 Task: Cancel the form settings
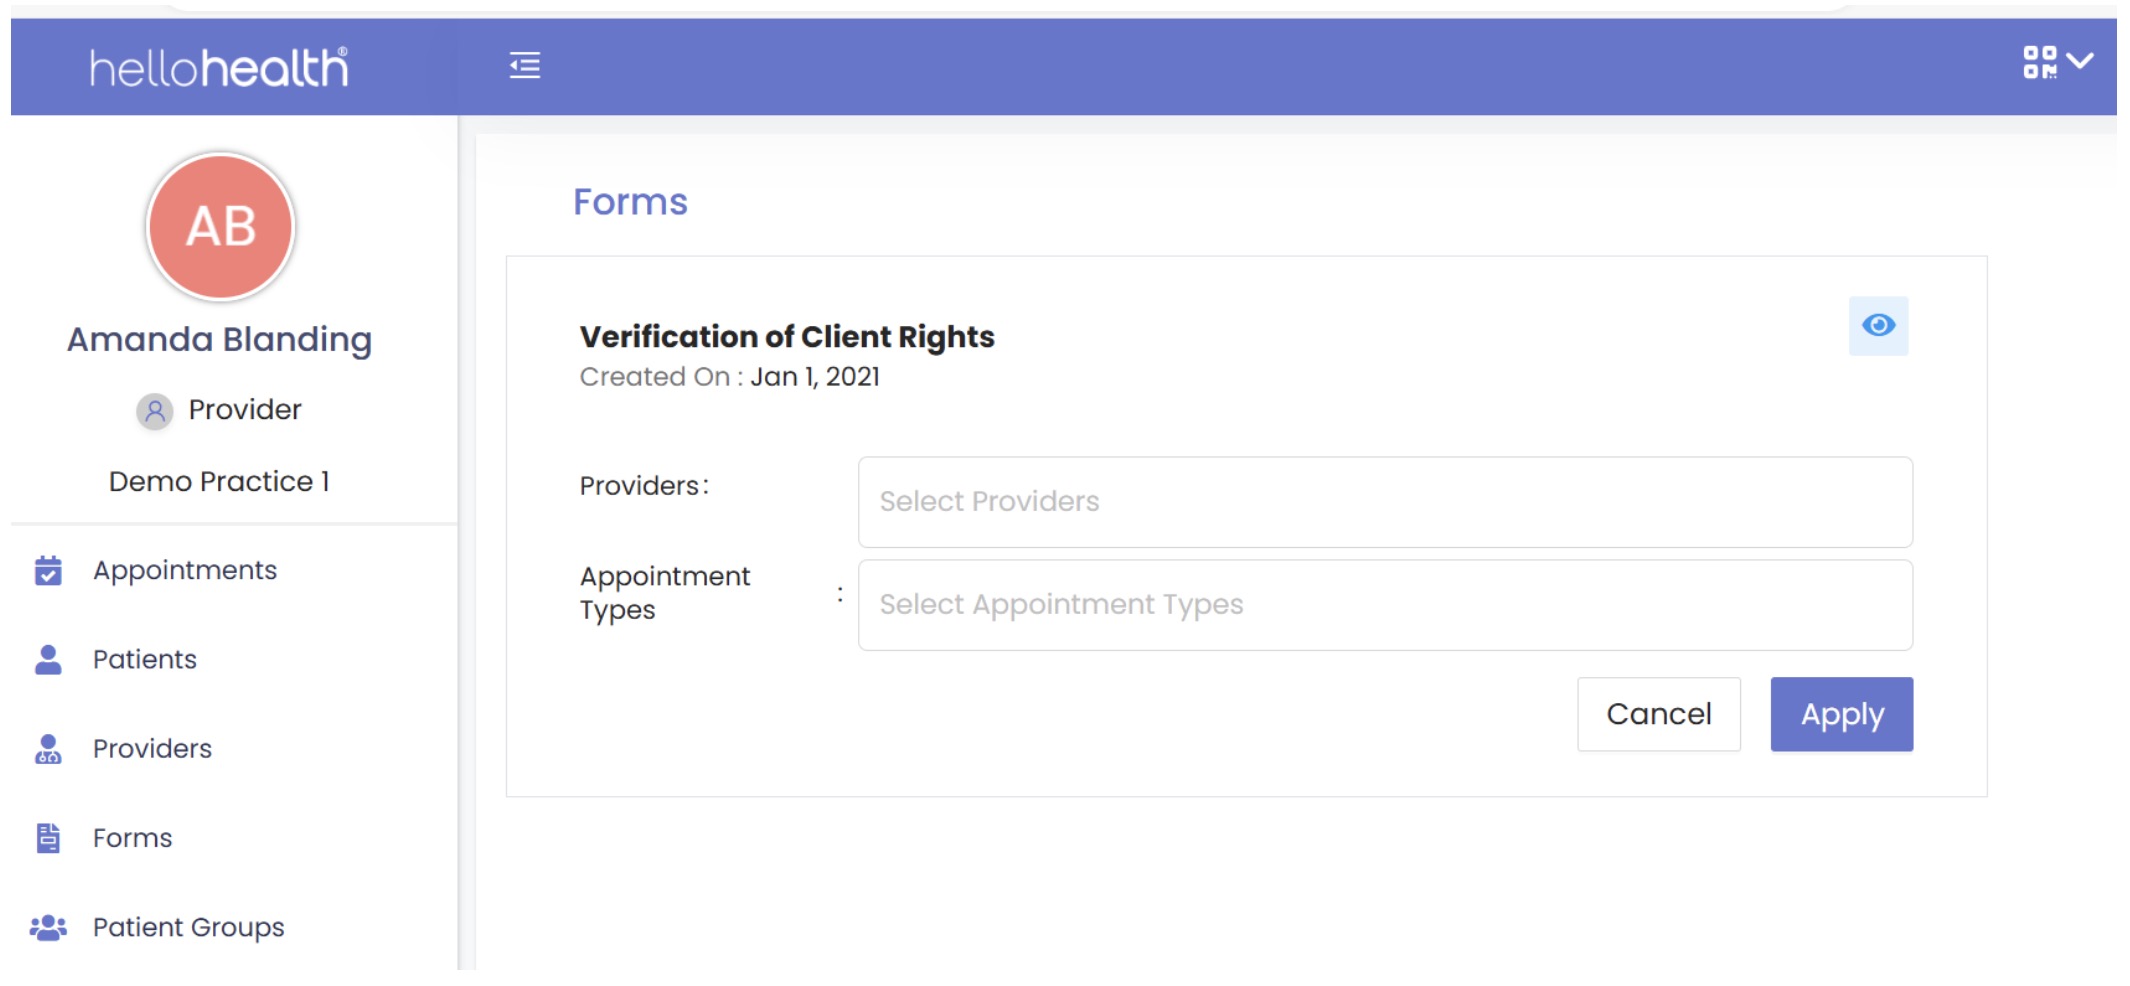(1658, 714)
